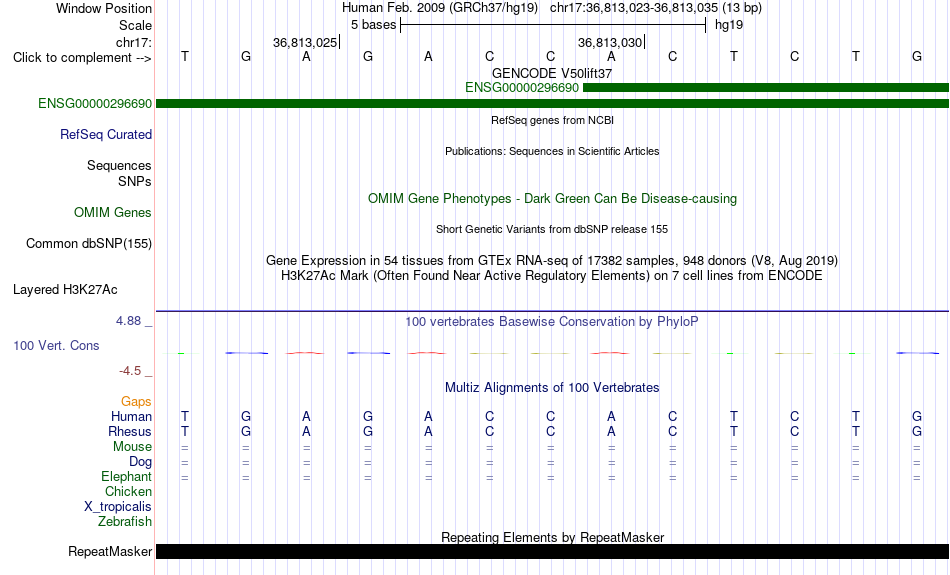
Task: Click the upper short ENSG00000296690 transcript bar
Action: 766,88
